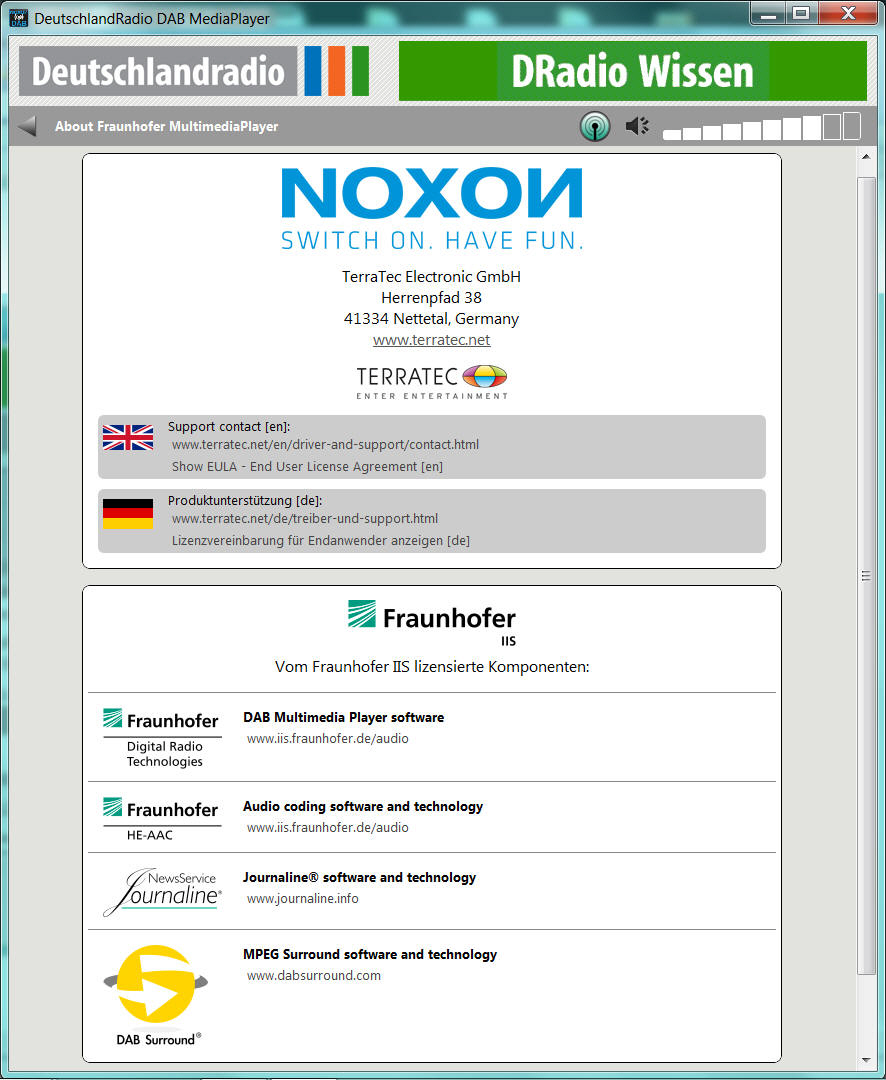The width and height of the screenshot is (886, 1080).
Task: Click the DAB app icon in title bar
Action: pos(19,18)
